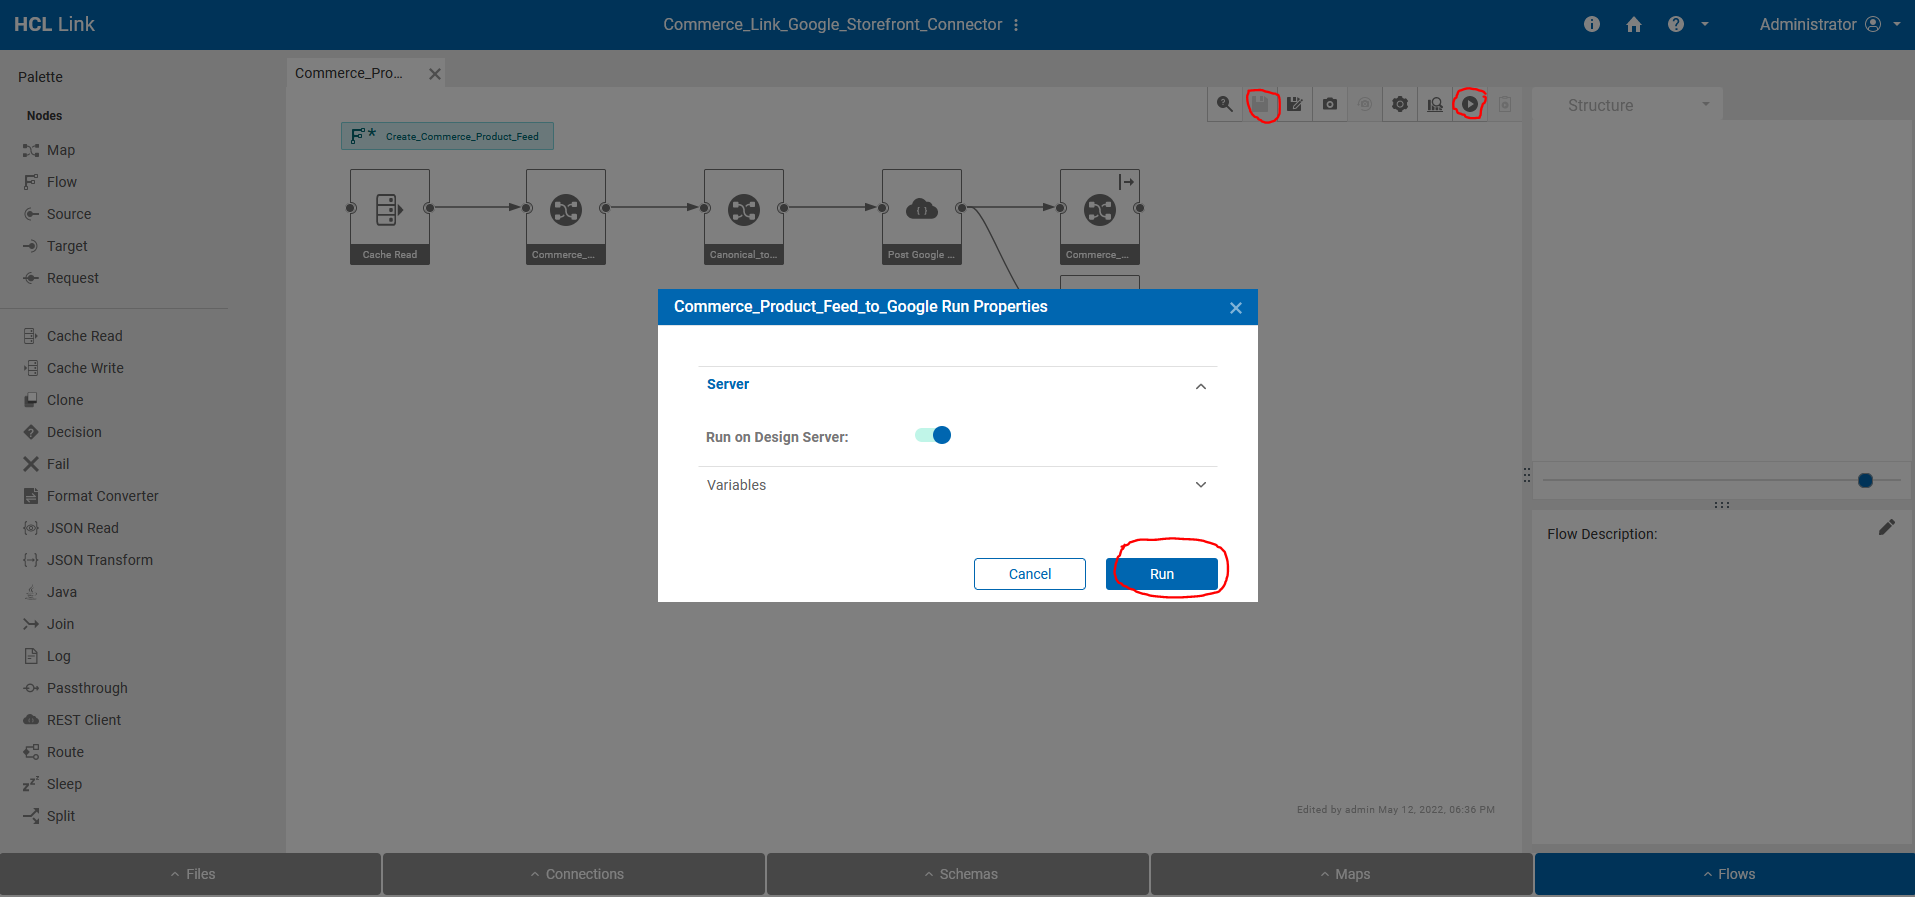This screenshot has height=897, width=1915.
Task: Select the Log palette node
Action: (x=47, y=656)
